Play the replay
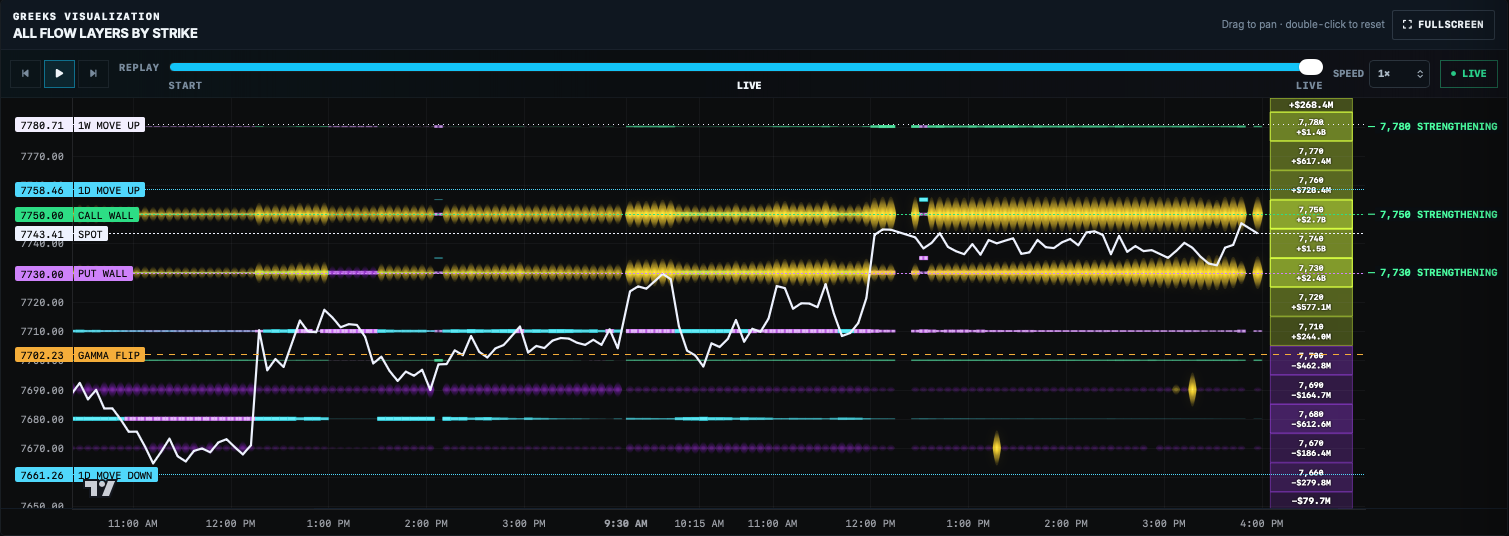Screen dimensions: 1509x536 pyautogui.click(x=59, y=73)
